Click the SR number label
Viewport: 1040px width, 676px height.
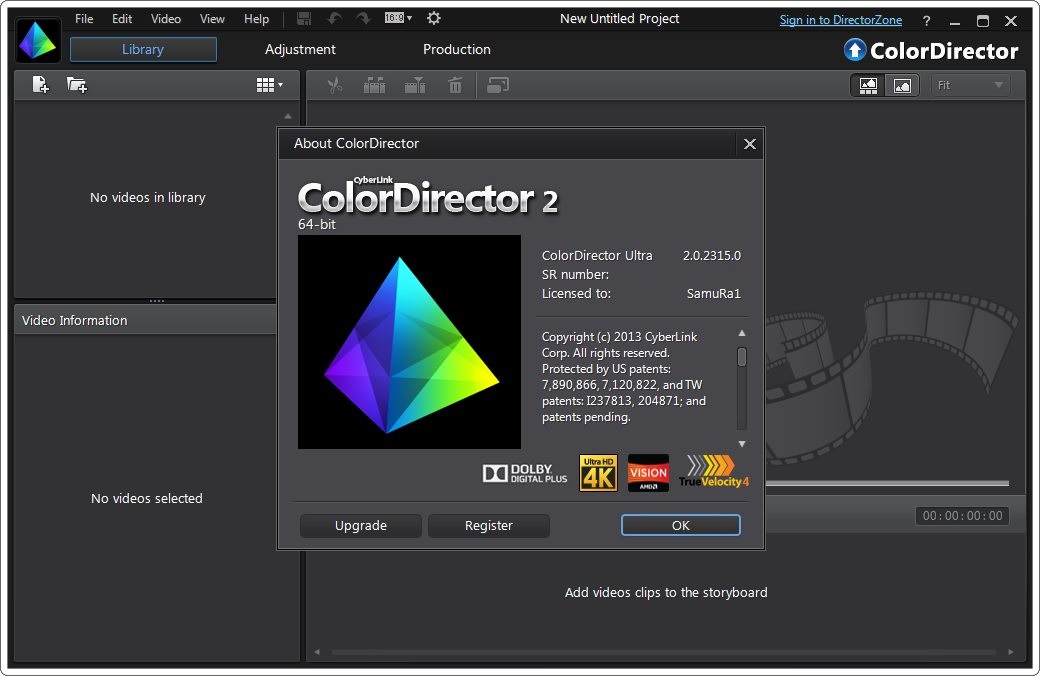[575, 275]
